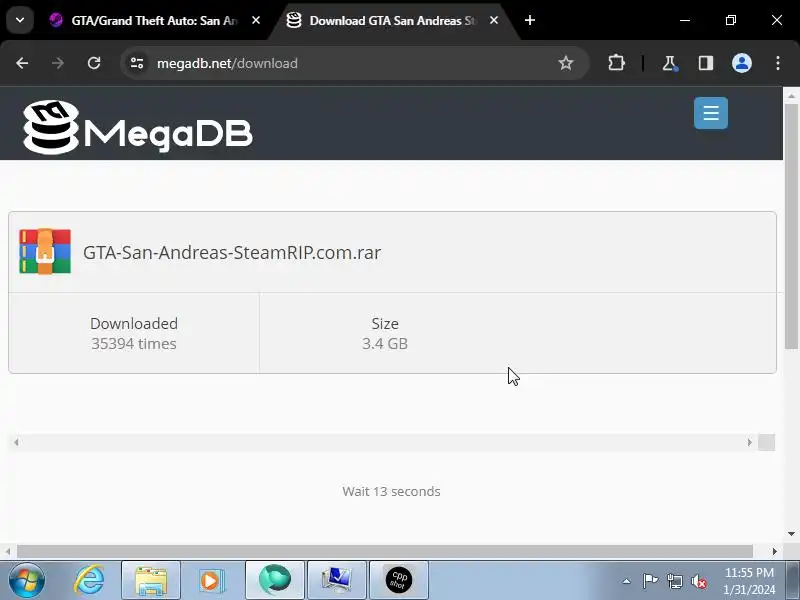Open the Windows Start menu

pyautogui.click(x=27, y=580)
